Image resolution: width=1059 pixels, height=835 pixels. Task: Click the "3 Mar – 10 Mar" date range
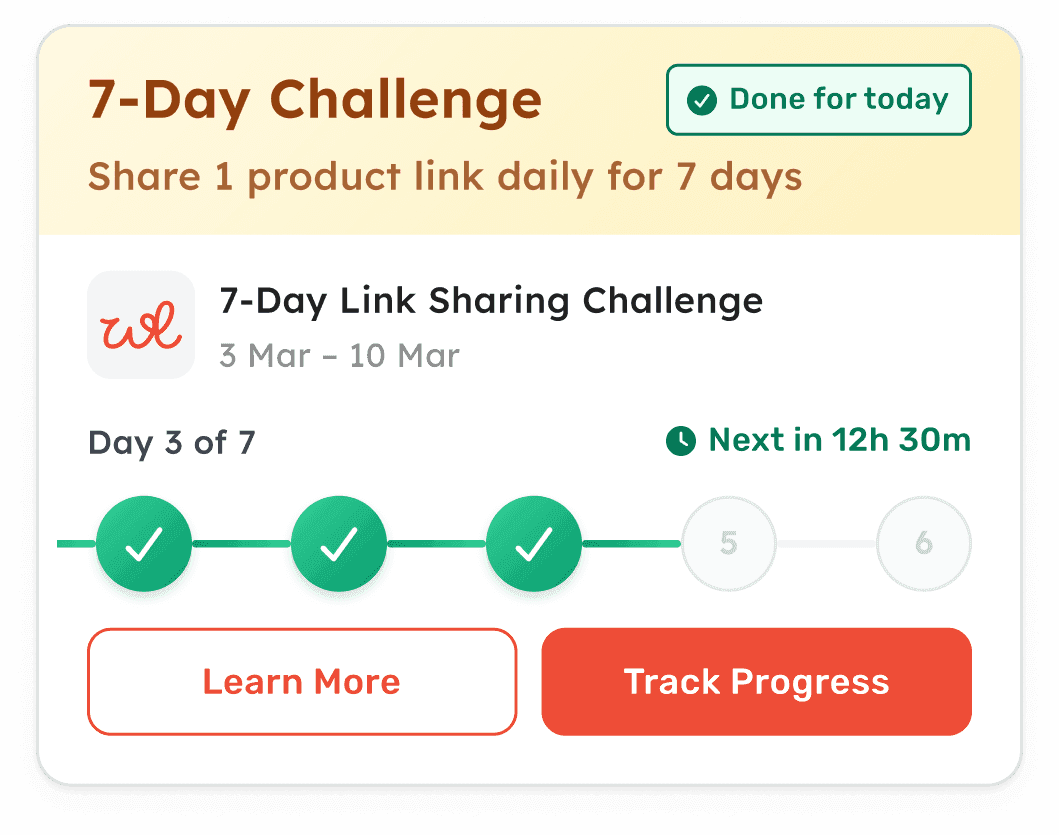tap(339, 355)
